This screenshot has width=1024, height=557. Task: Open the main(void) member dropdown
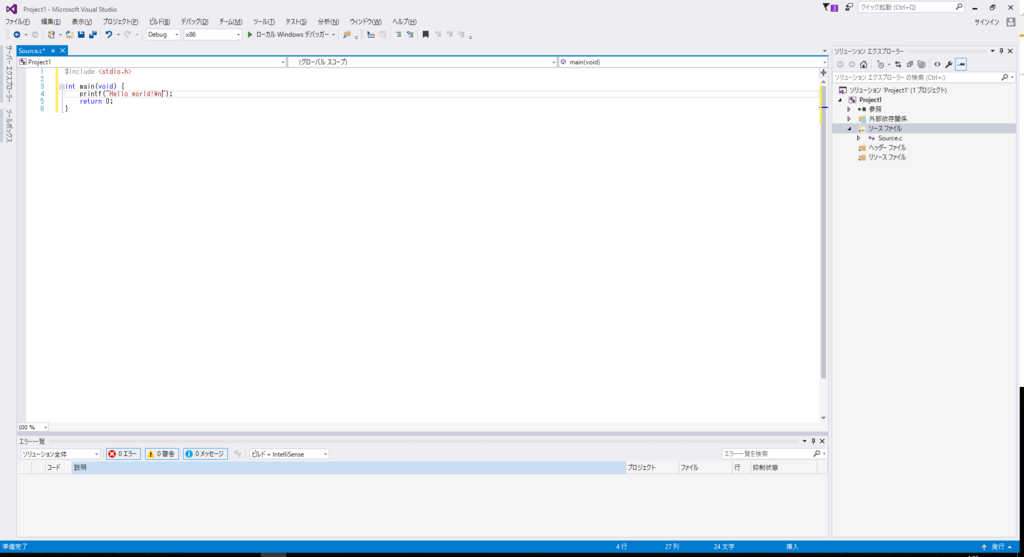tap(692, 62)
